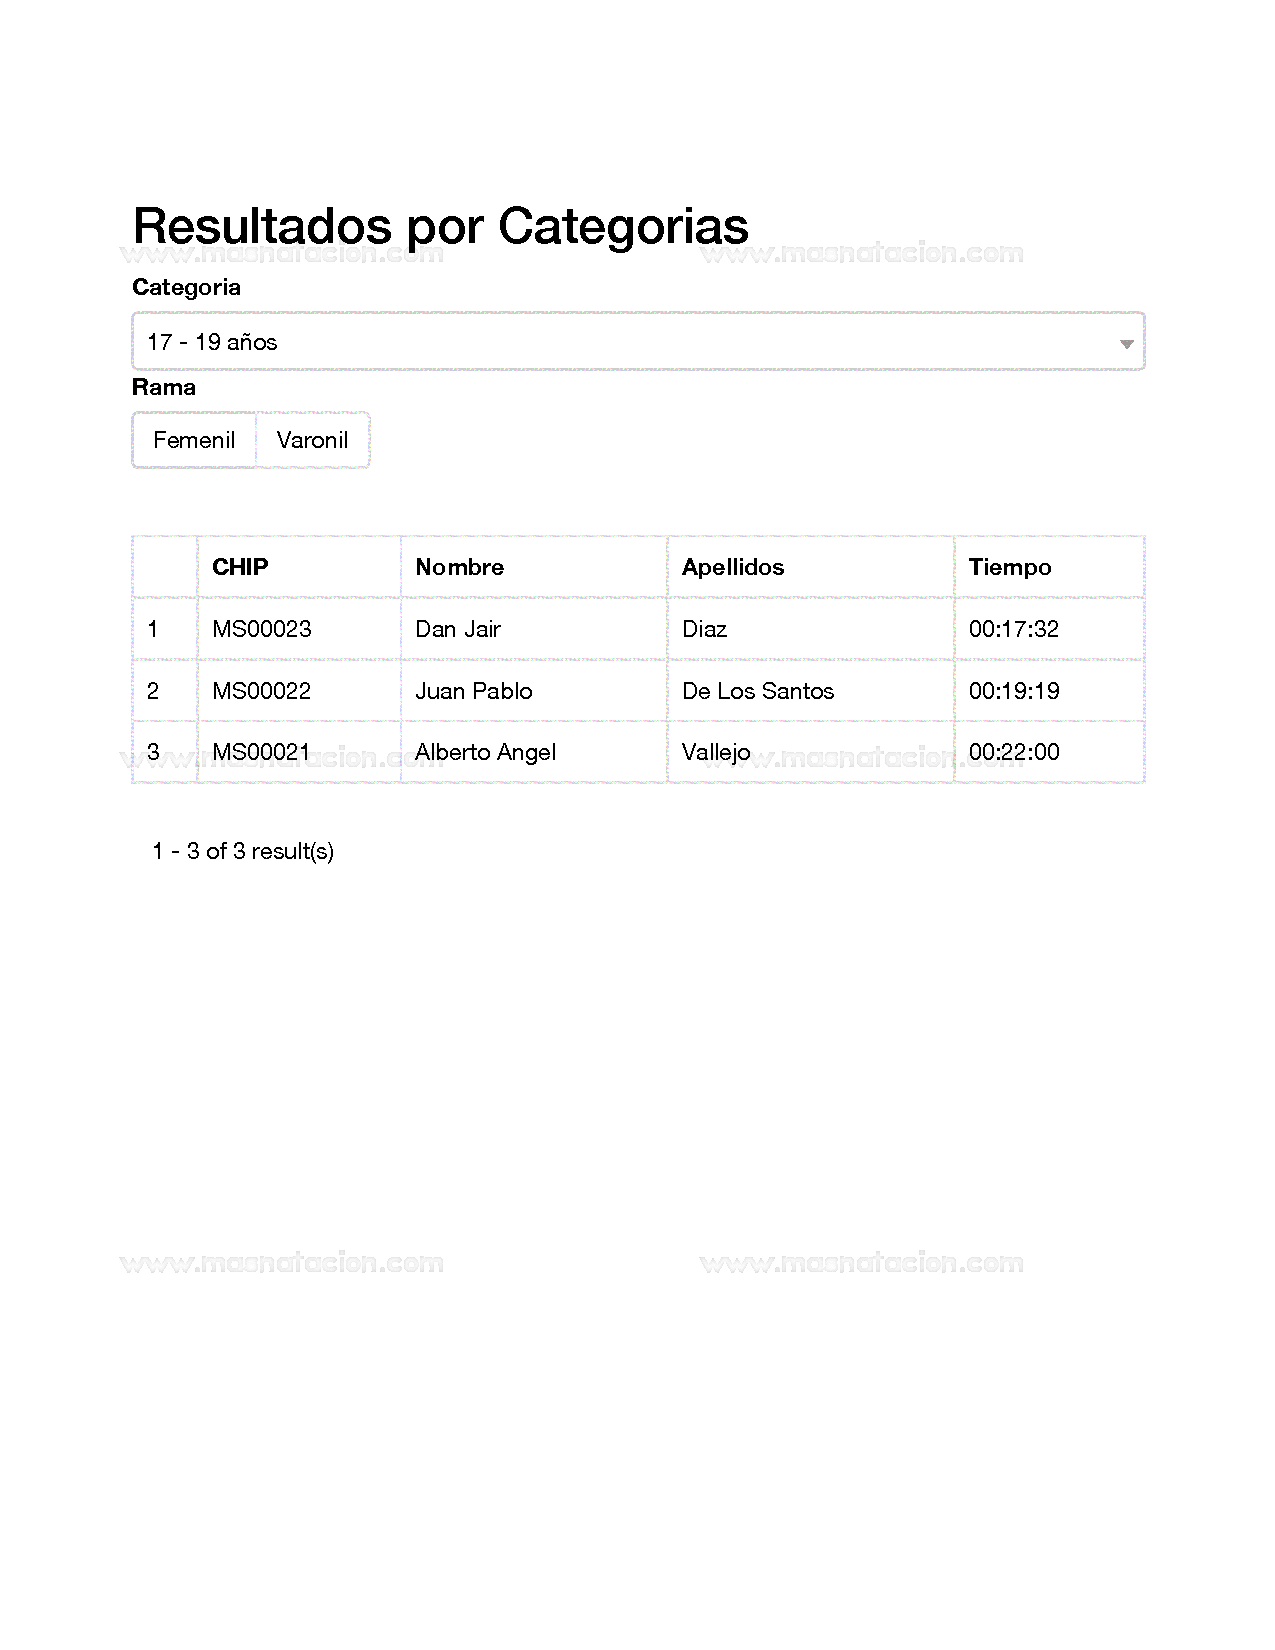
Task: Click the Apellidos column header
Action: (x=733, y=567)
